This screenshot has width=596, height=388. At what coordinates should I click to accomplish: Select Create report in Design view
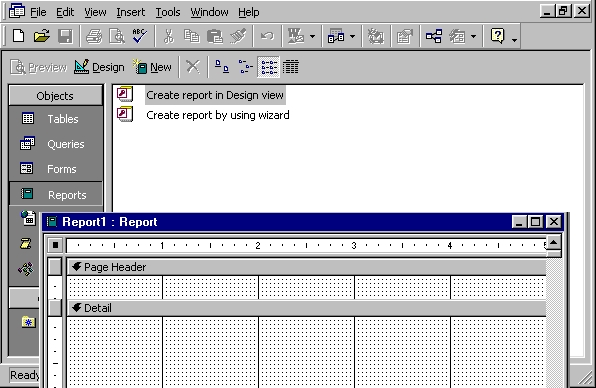click(215, 95)
